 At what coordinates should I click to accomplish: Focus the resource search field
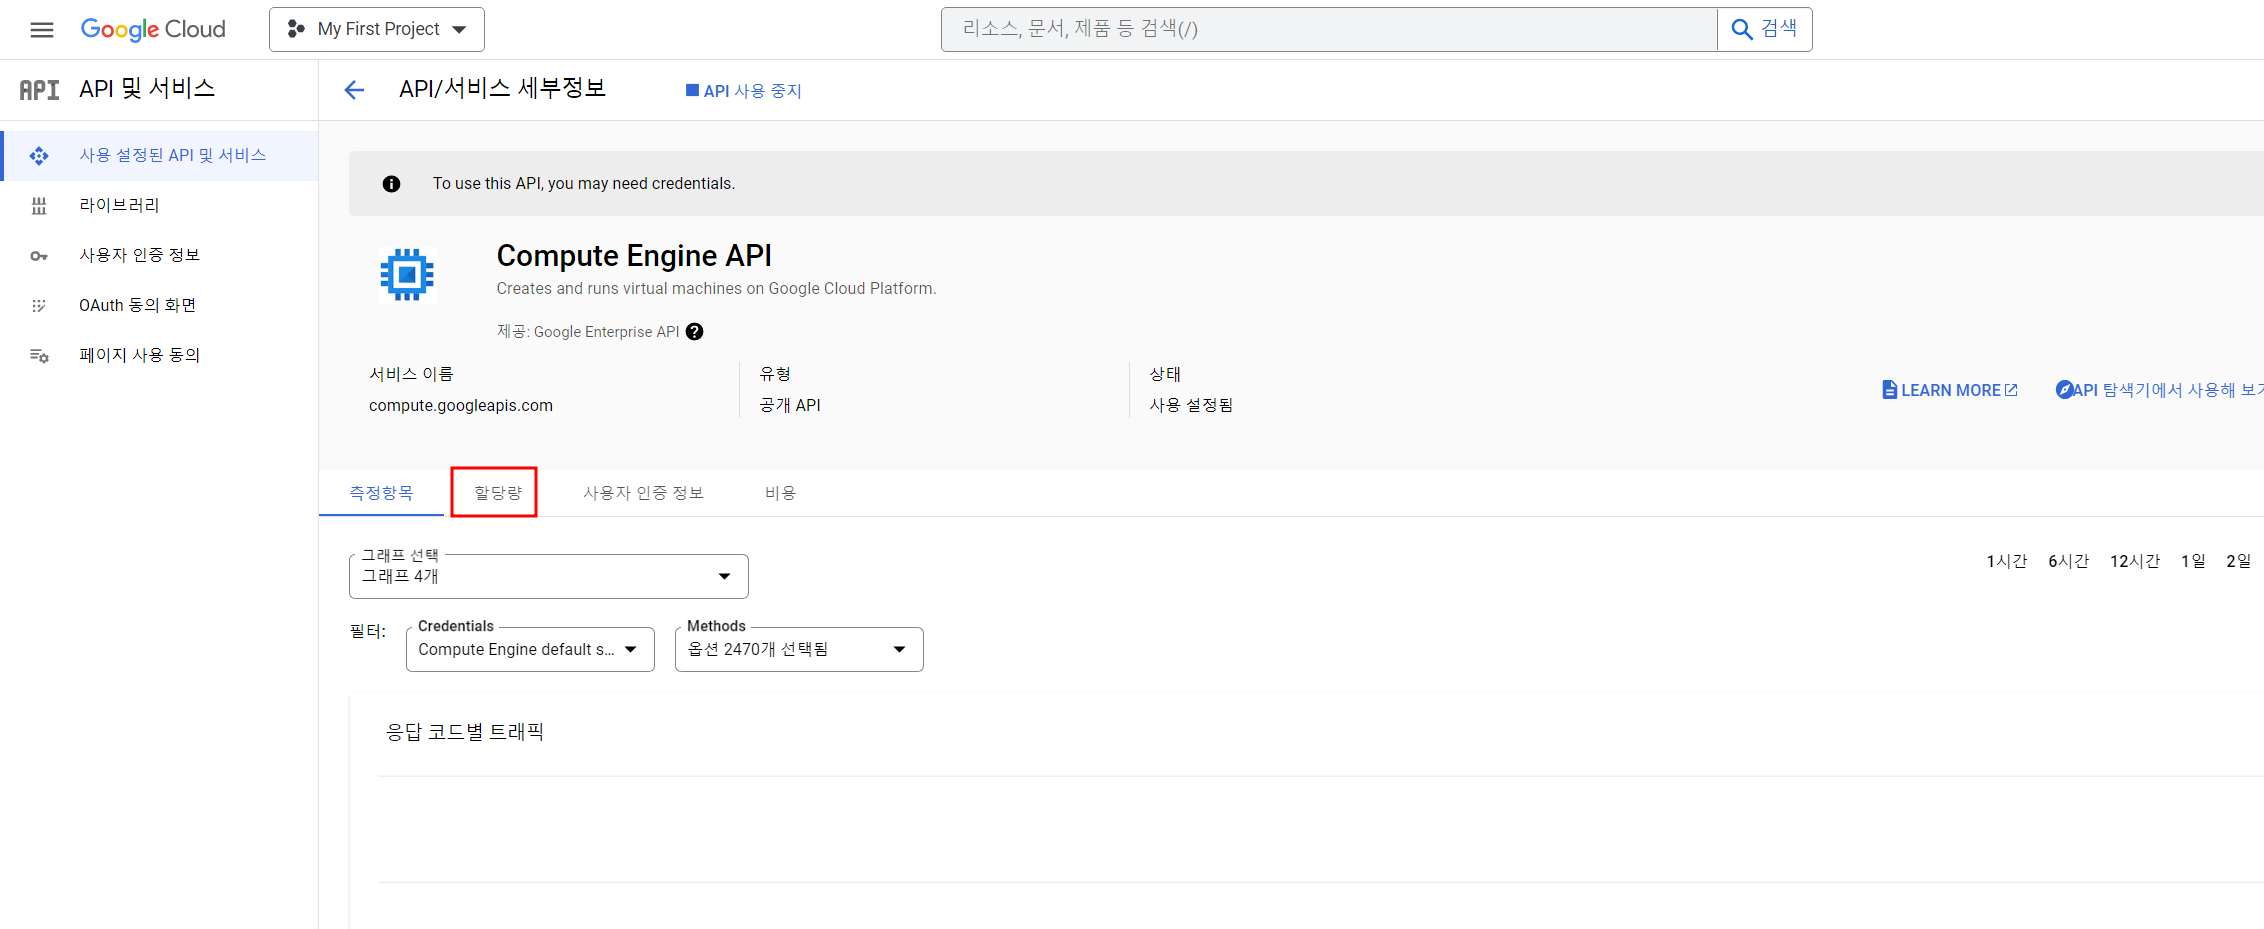click(x=1329, y=29)
